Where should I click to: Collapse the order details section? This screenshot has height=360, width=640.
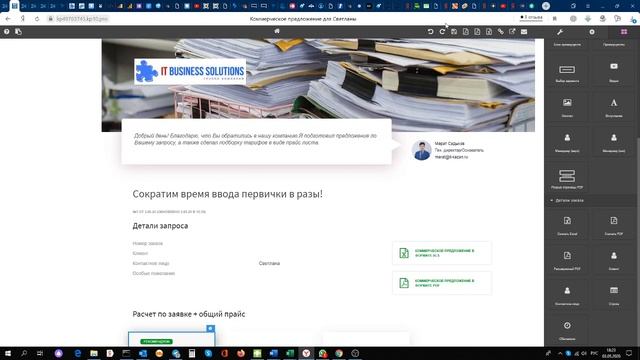[x=567, y=200]
